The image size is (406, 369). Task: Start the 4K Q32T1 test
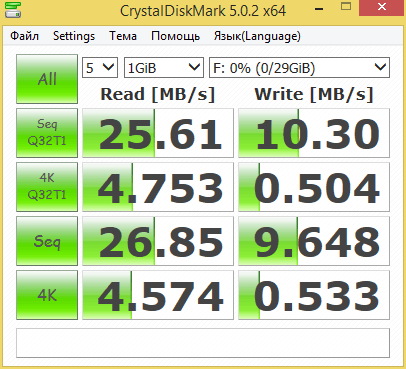[x=47, y=187]
